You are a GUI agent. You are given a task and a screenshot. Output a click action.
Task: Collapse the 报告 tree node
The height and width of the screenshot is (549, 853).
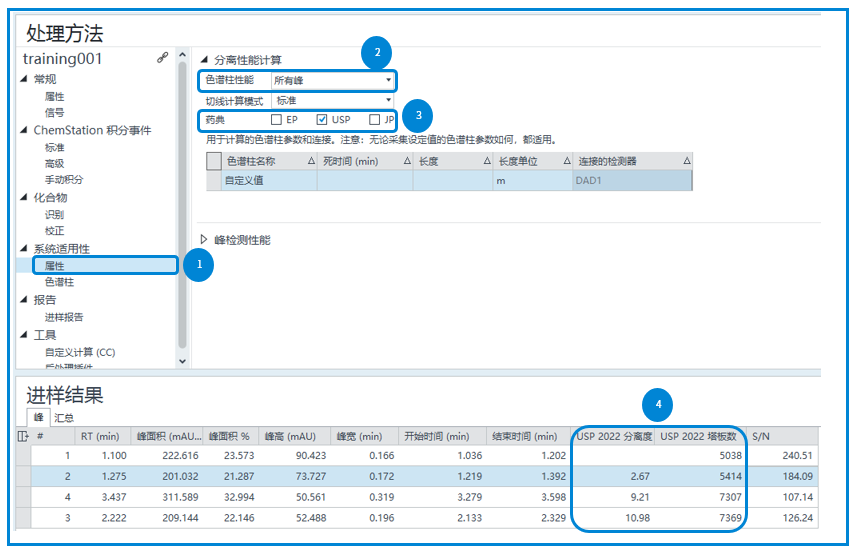pos(24,300)
